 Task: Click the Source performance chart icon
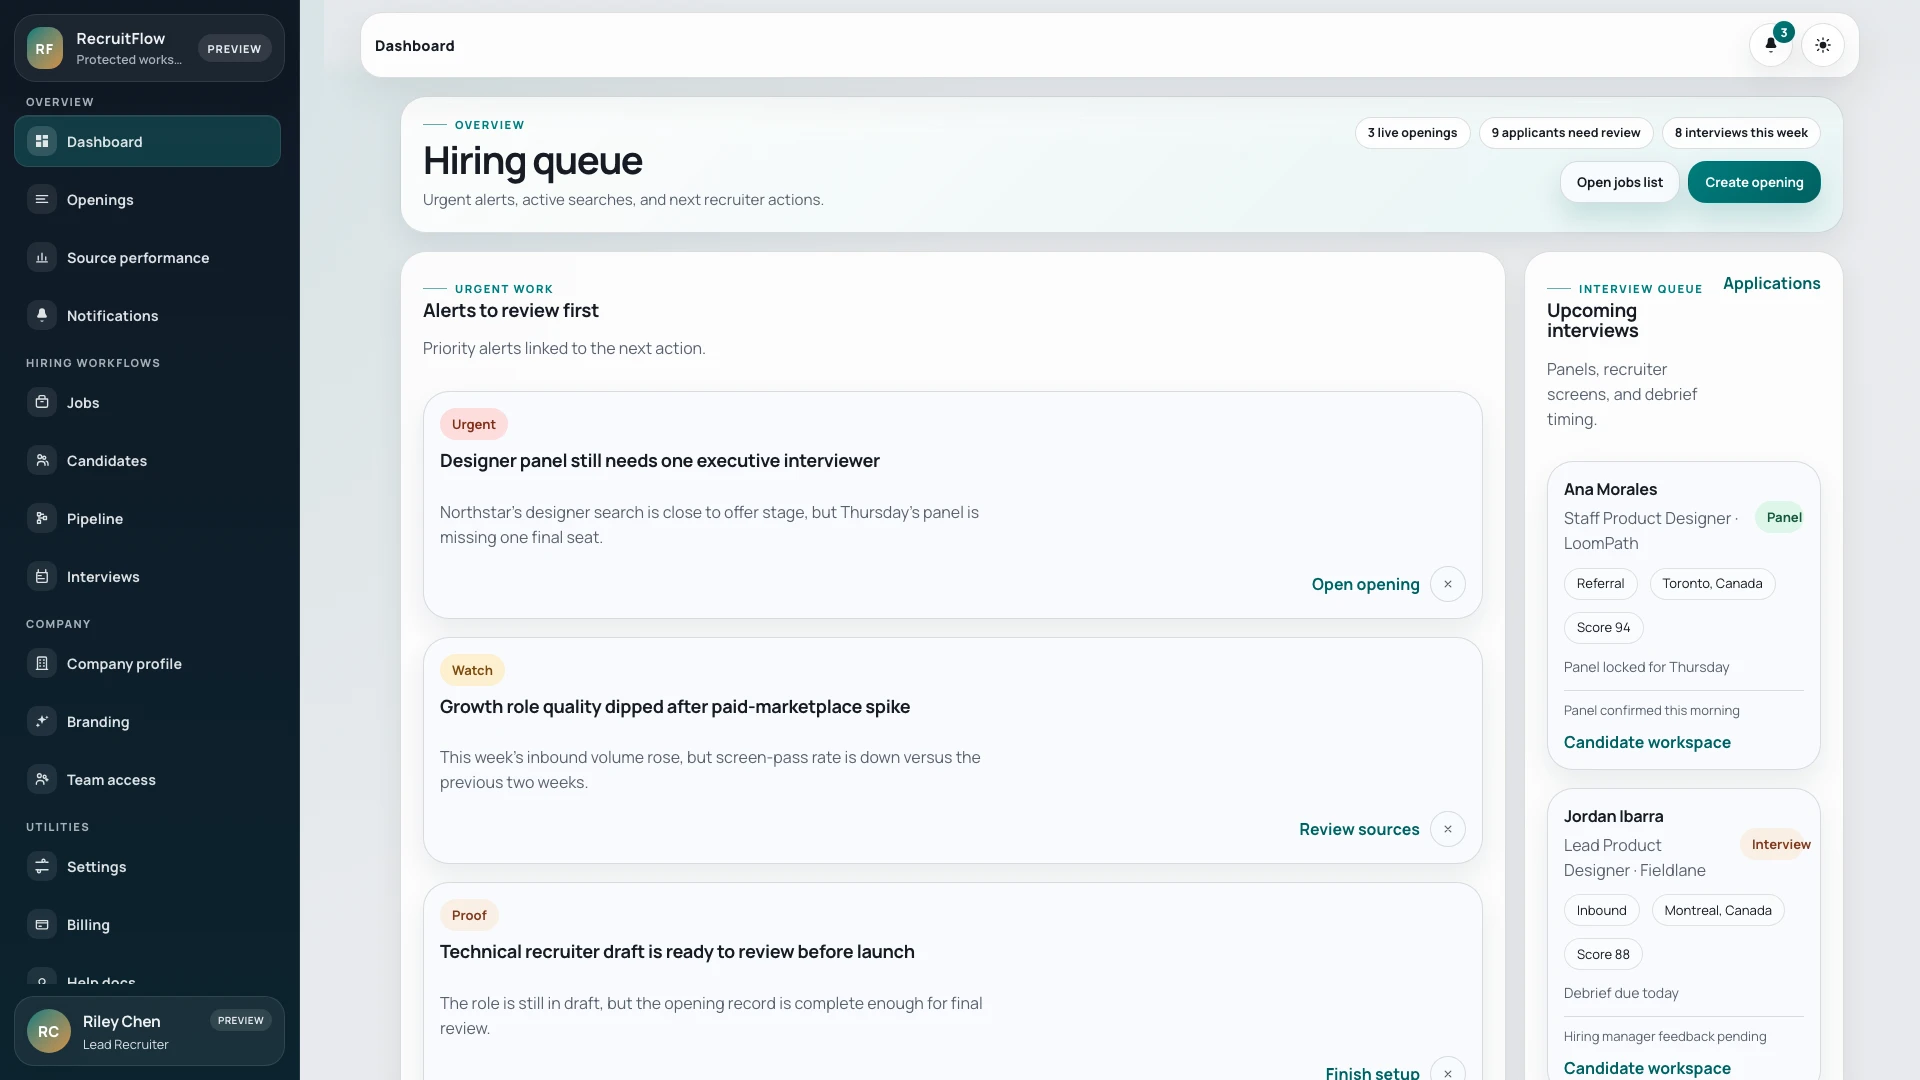click(x=42, y=257)
